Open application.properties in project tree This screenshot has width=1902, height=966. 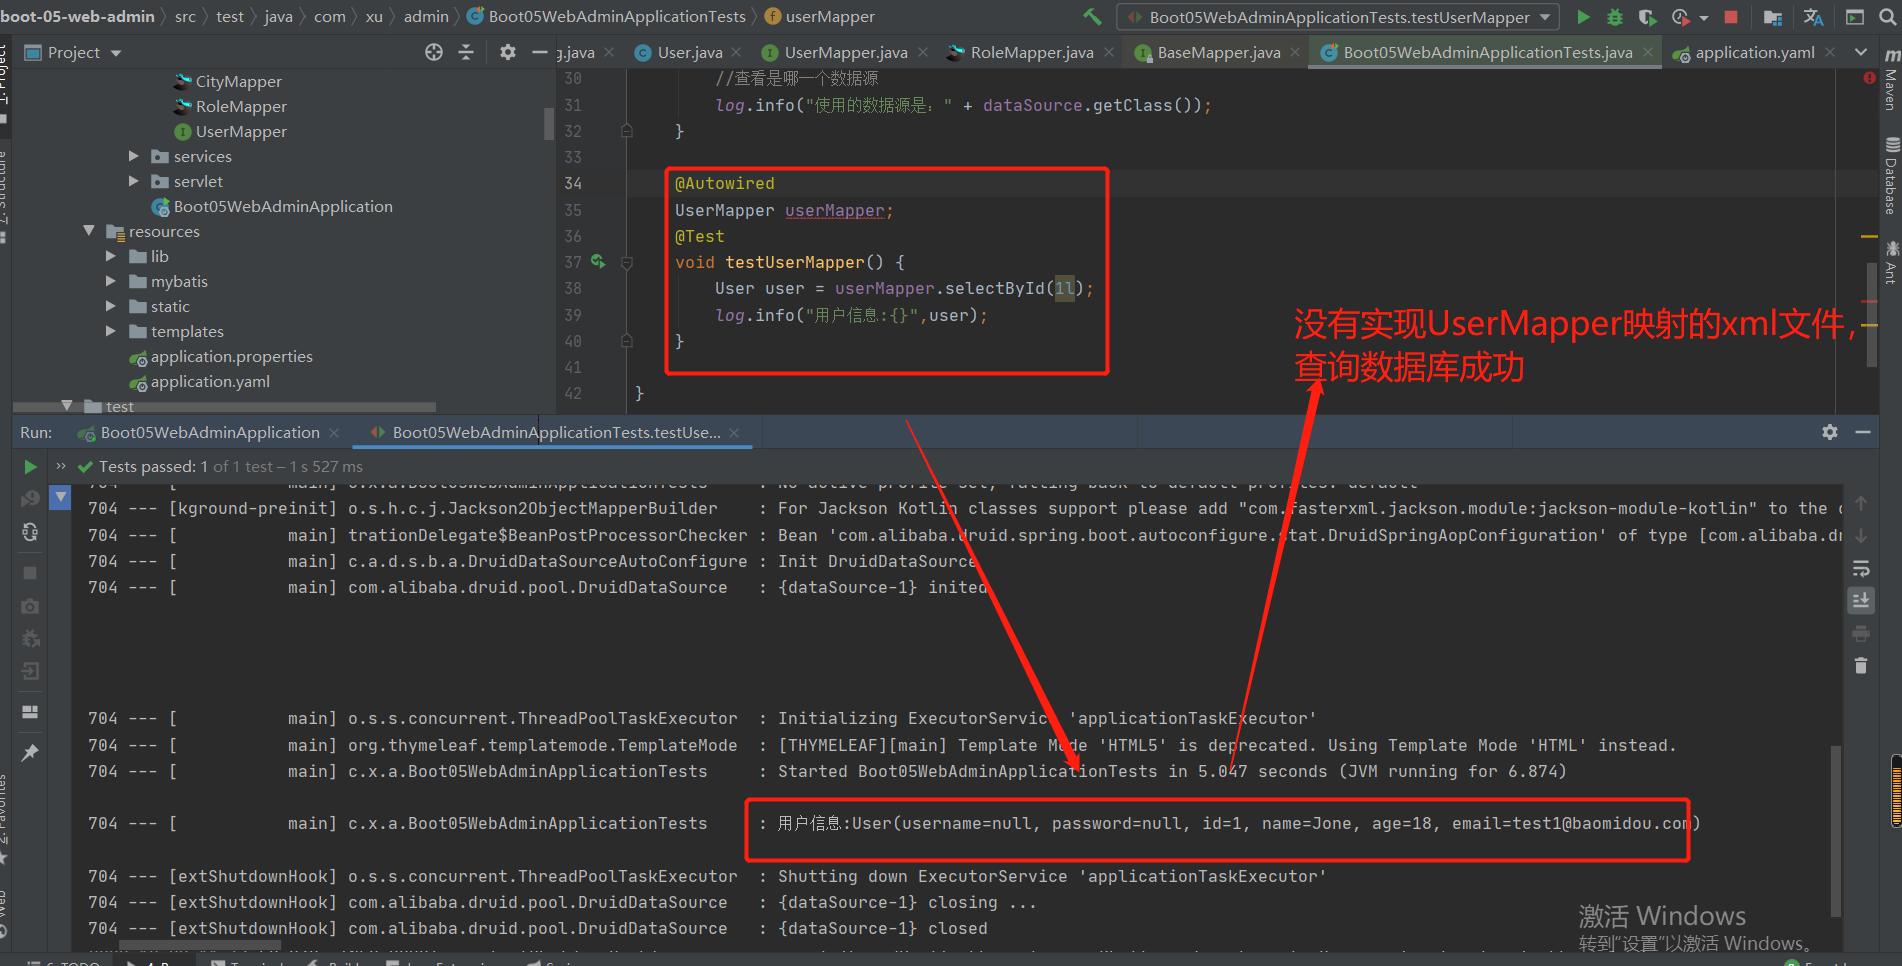tap(231, 356)
